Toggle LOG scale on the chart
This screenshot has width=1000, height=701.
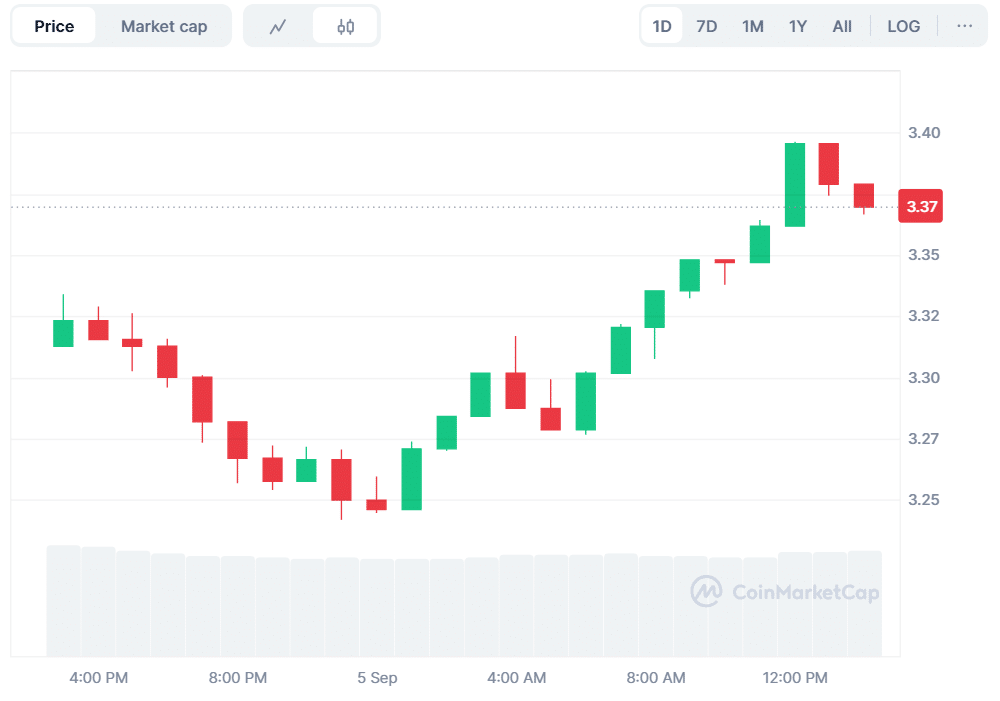pyautogui.click(x=903, y=27)
